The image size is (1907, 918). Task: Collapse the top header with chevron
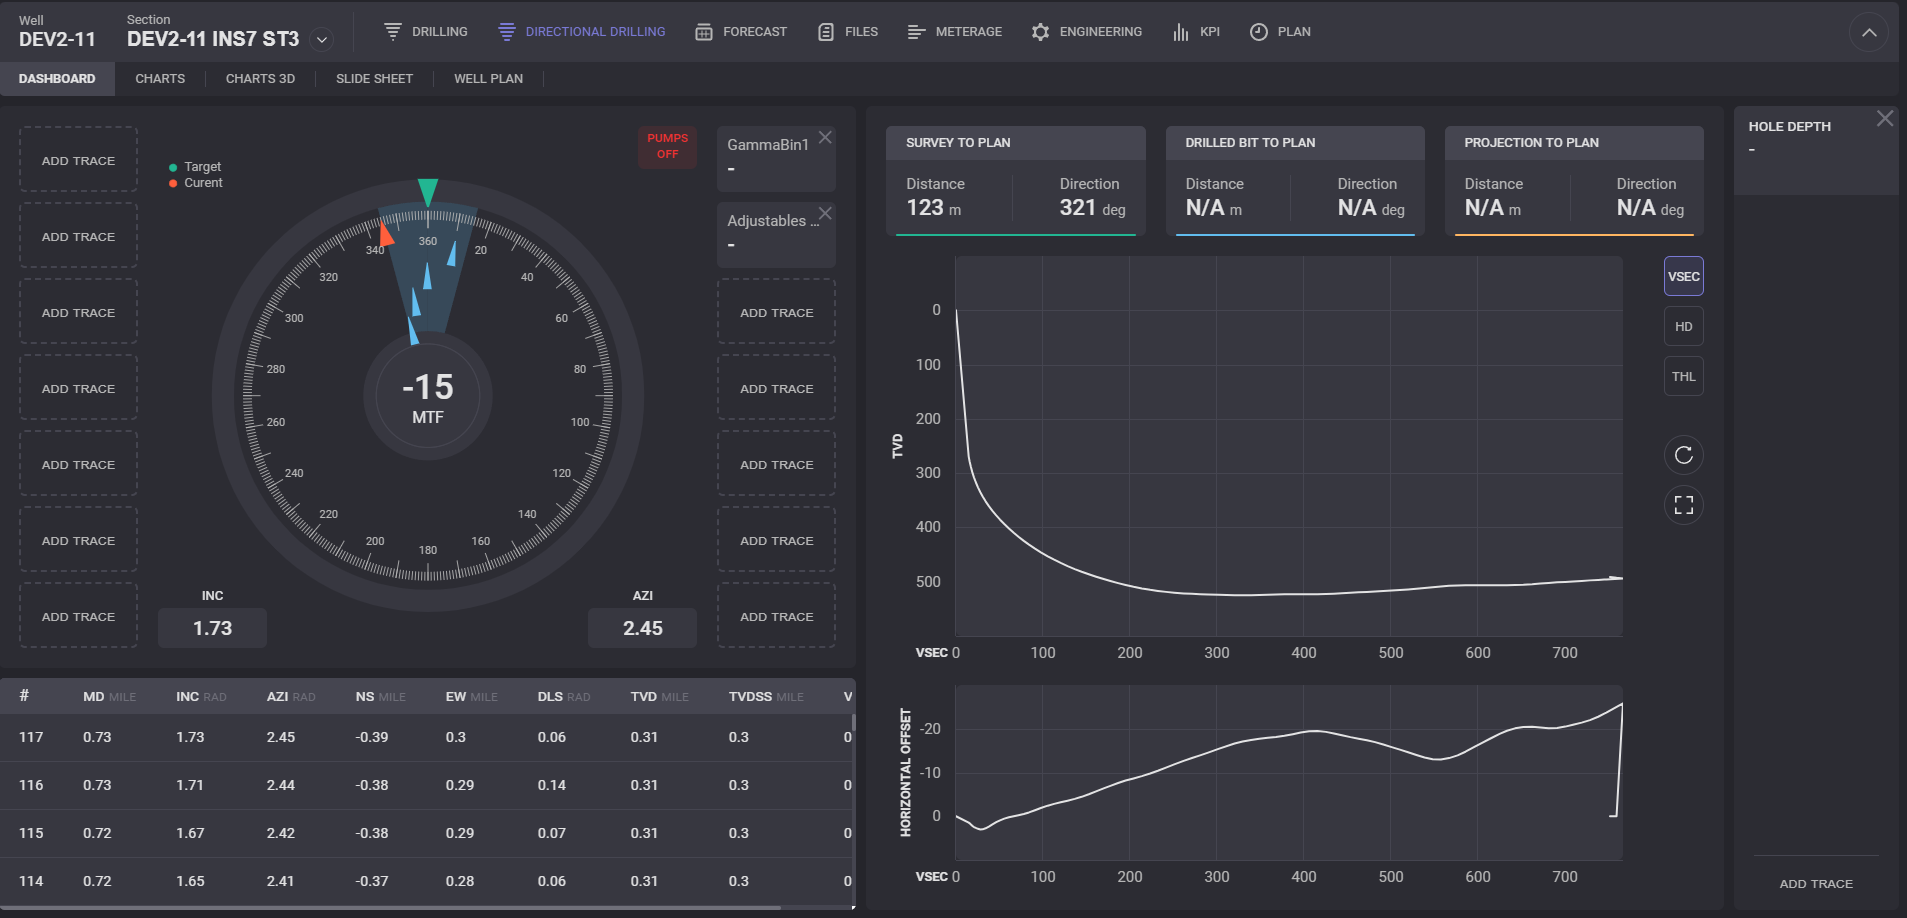[1868, 32]
